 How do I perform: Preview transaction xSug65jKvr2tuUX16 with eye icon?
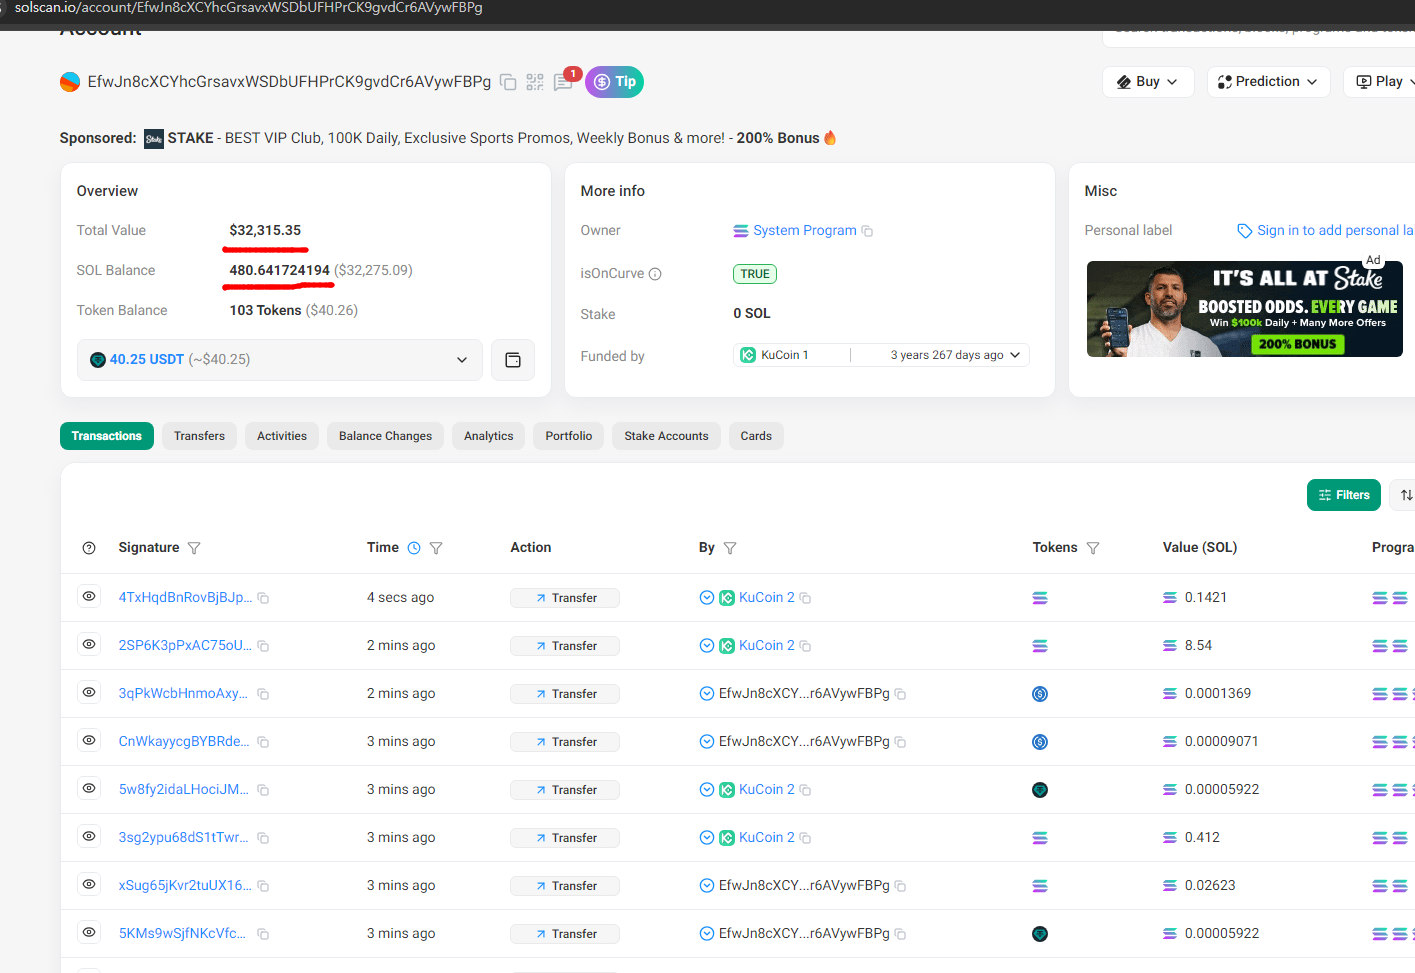89,885
